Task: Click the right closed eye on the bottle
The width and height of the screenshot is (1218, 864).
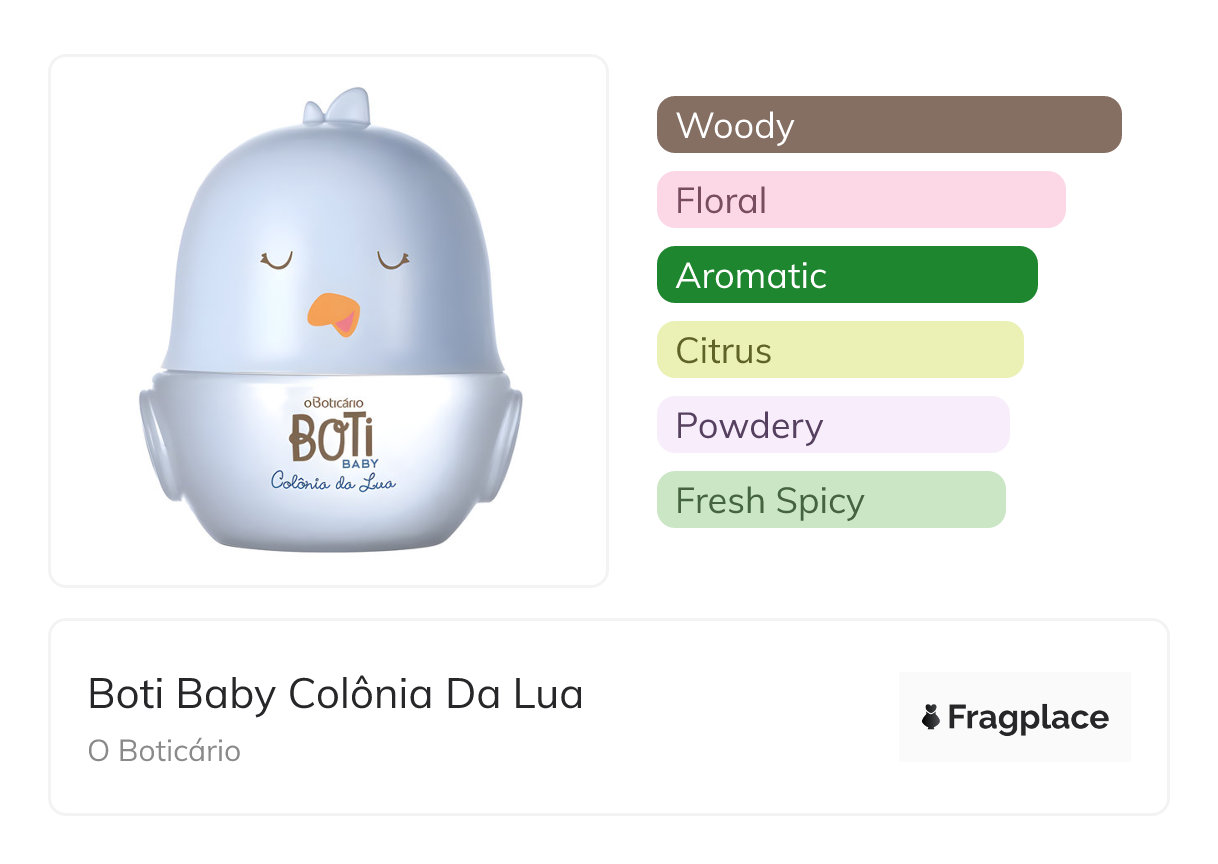Action: [x=393, y=261]
